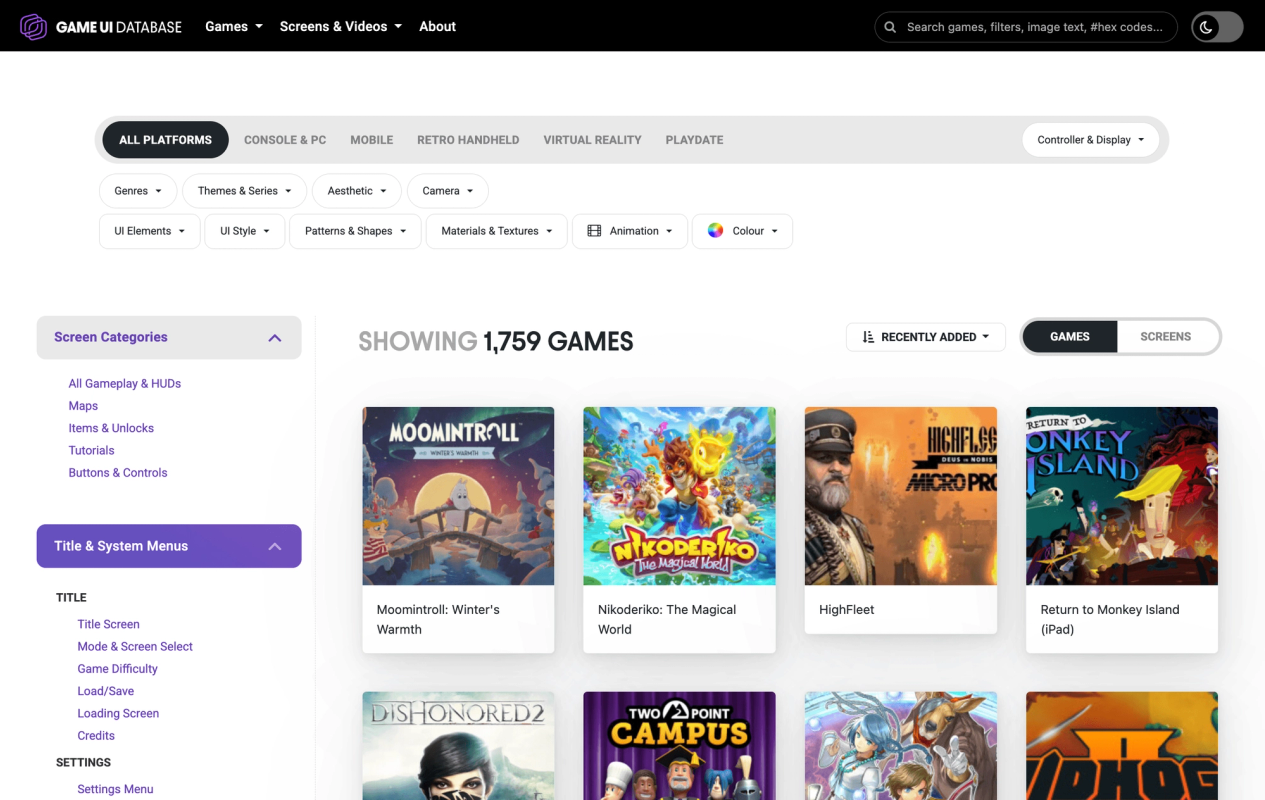Open the Controller & Display dropdown
This screenshot has width=1265, height=800.
pos(1091,140)
